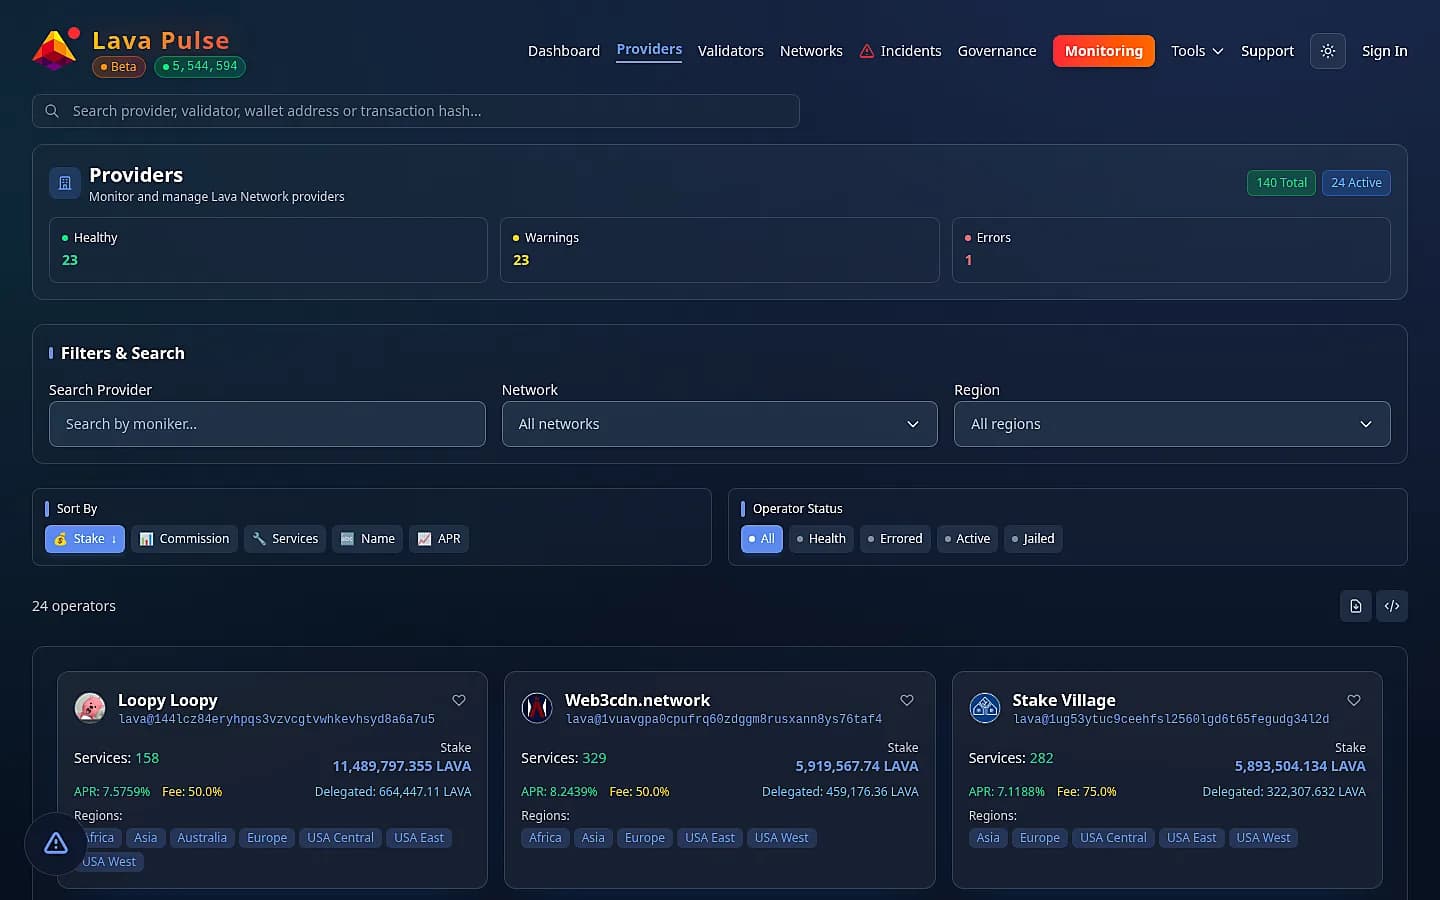Sort operators by Services
The width and height of the screenshot is (1440, 900).
[285, 539]
